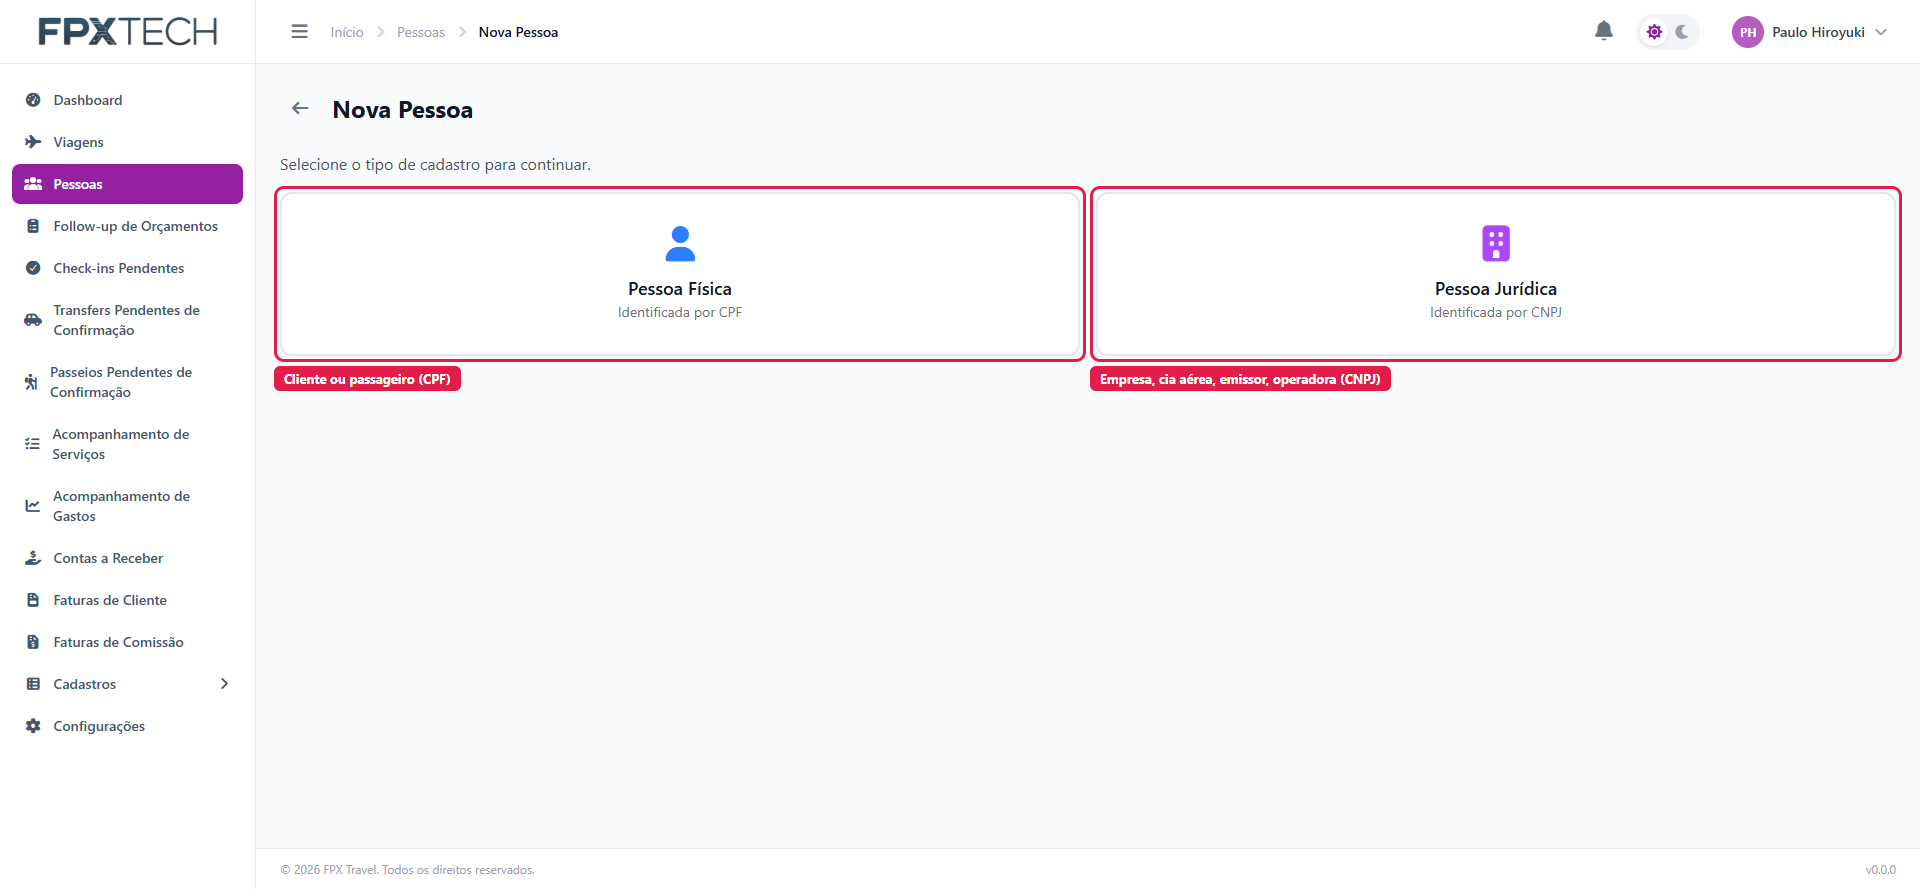This screenshot has height=889, width=1920.
Task: Click the Viagens airplane icon
Action: [33, 142]
